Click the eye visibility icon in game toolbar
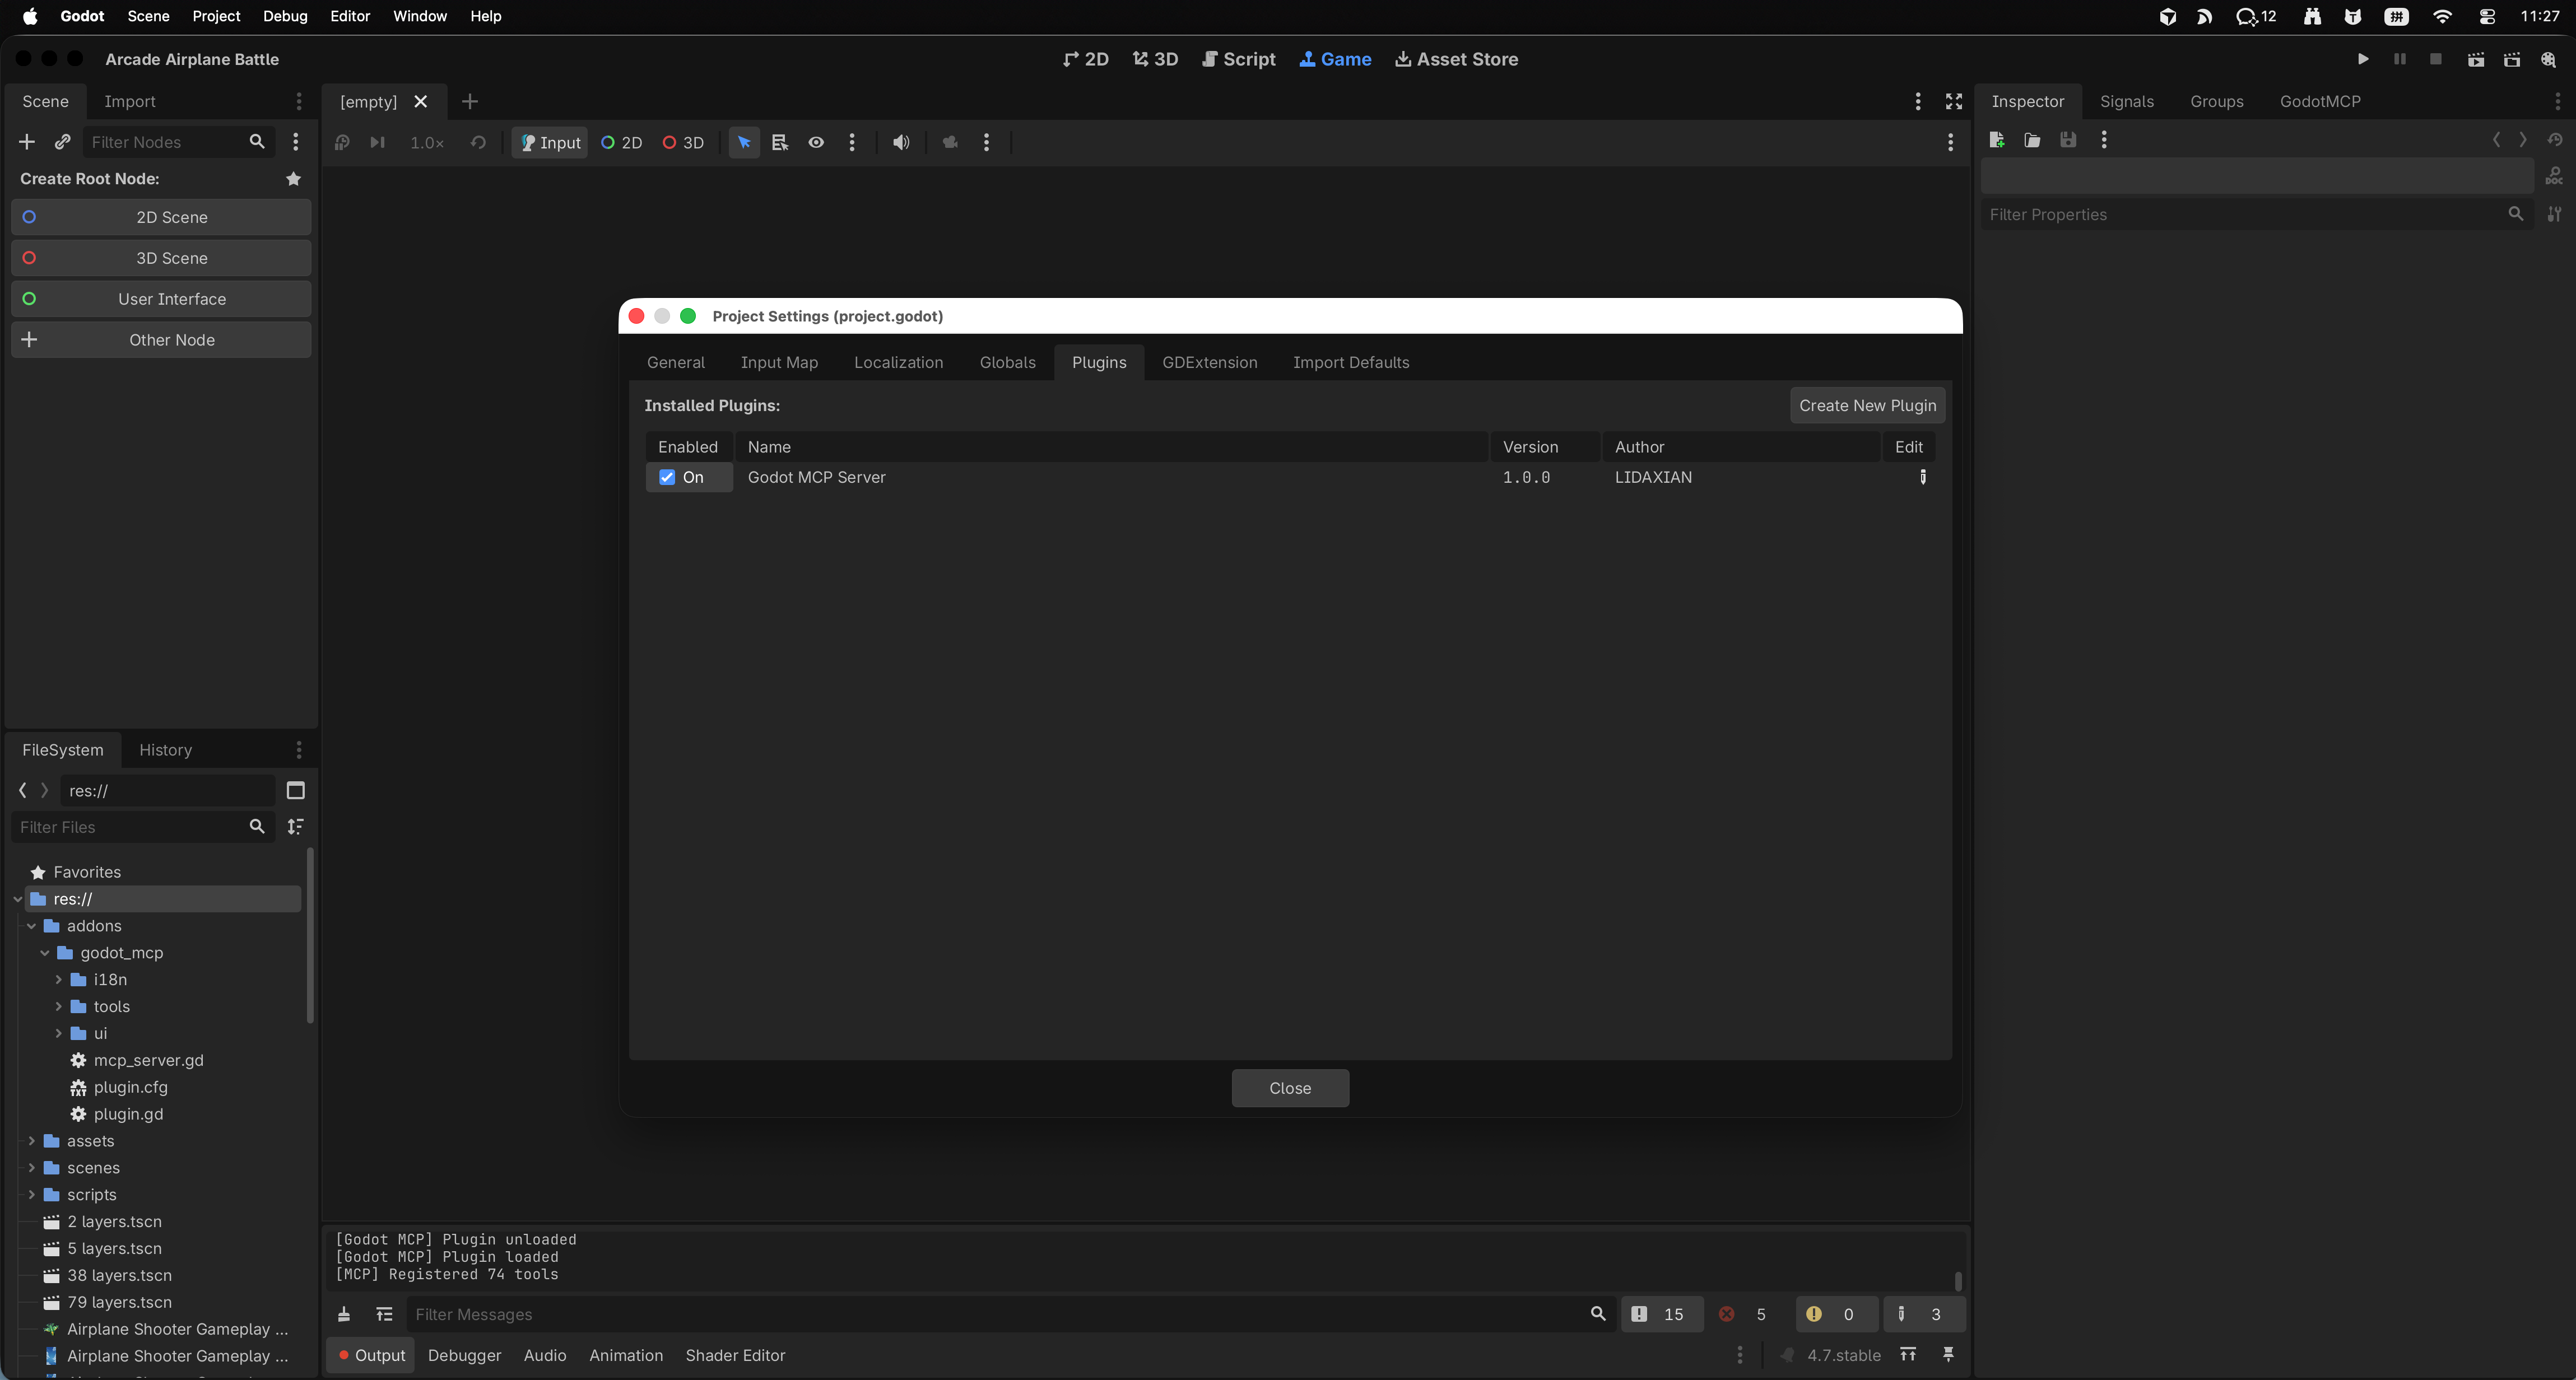This screenshot has width=2576, height=1380. [816, 143]
